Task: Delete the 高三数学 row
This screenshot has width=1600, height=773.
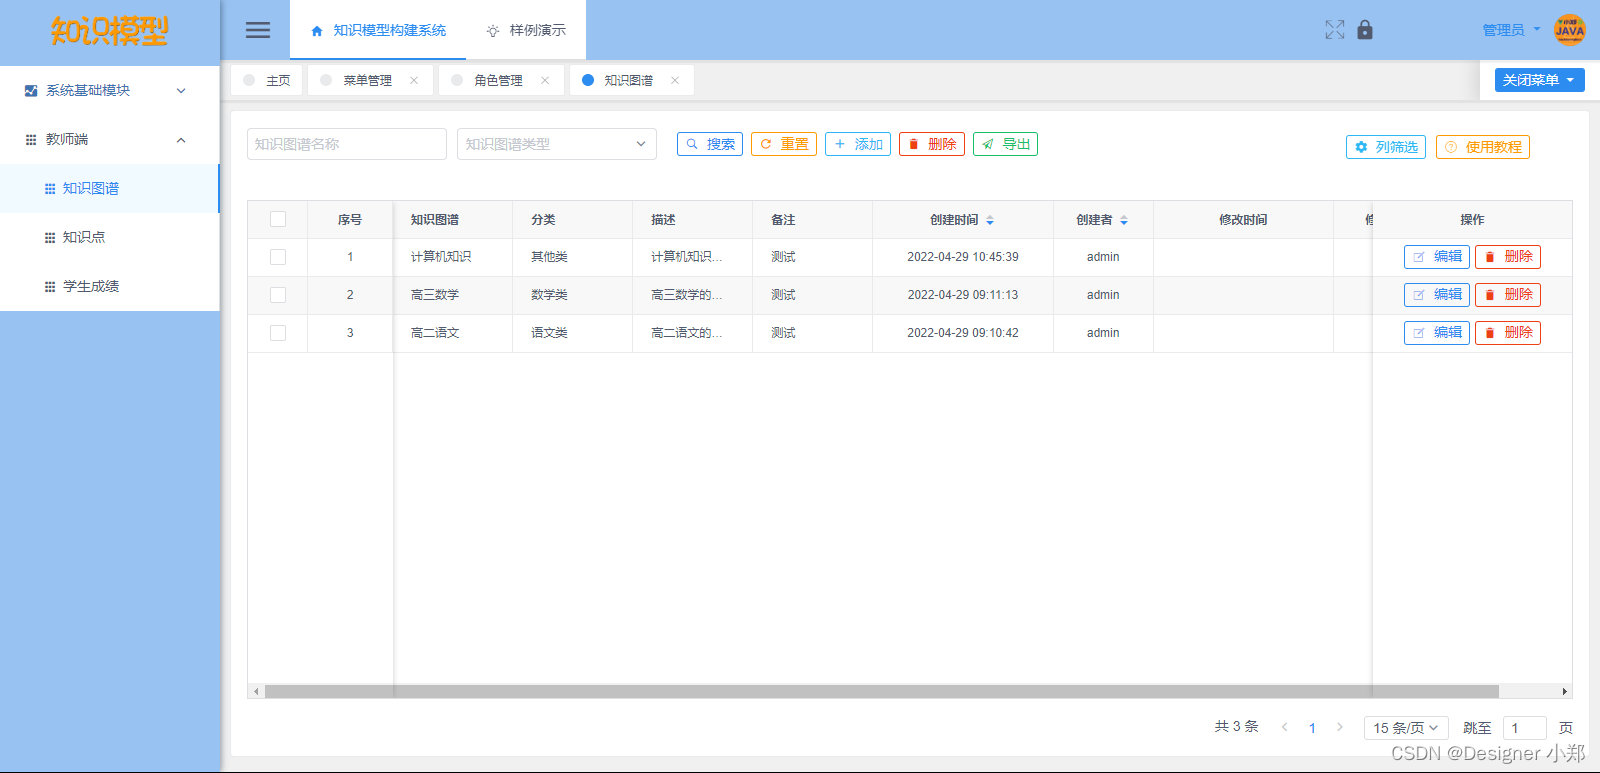Action: pos(1508,295)
